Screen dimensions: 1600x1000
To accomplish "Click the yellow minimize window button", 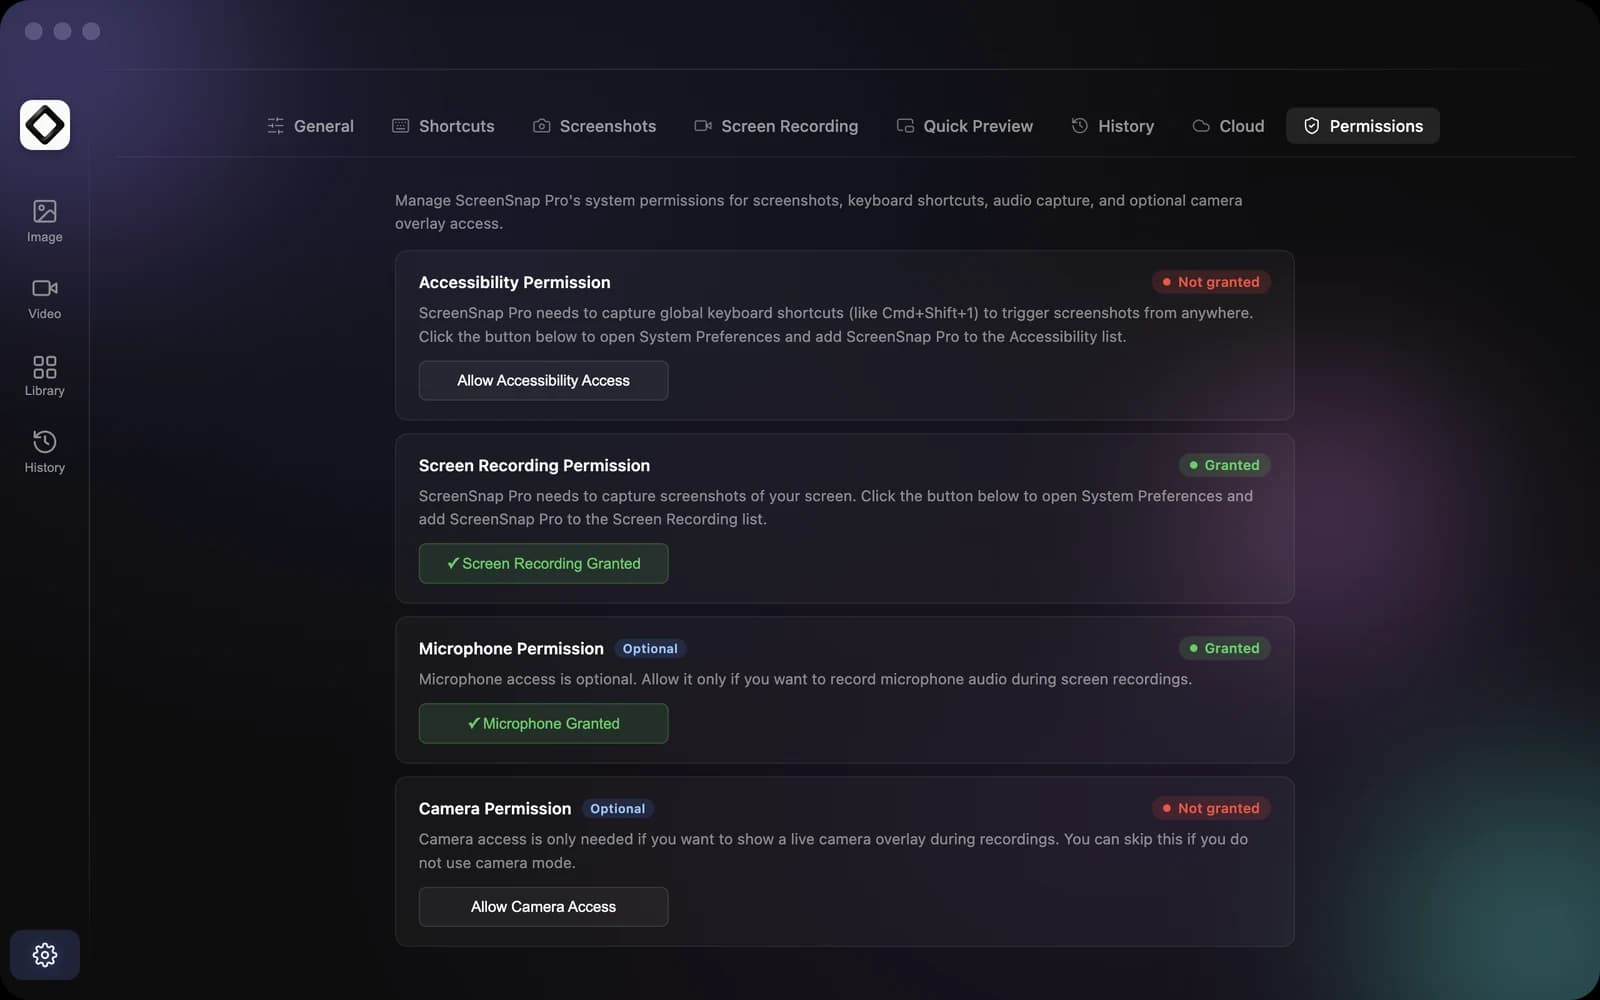I will 62,31.
